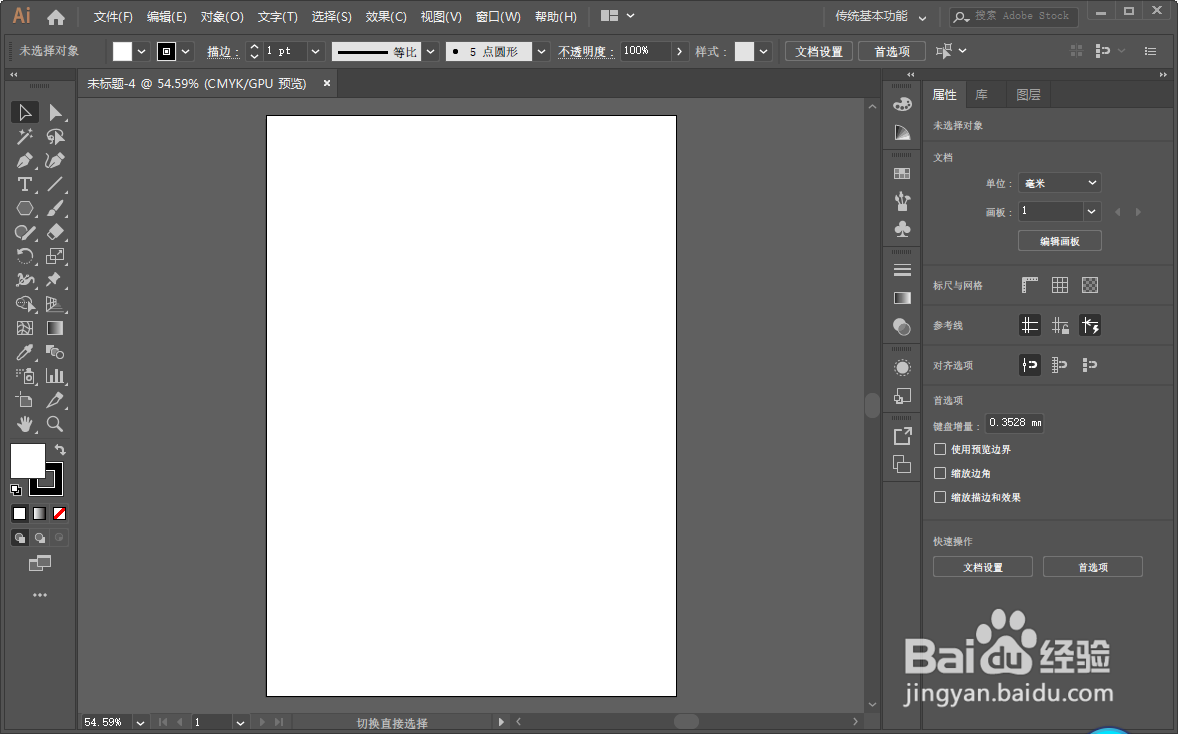Select the Blend tool
This screenshot has width=1178, height=734.
tap(55, 352)
